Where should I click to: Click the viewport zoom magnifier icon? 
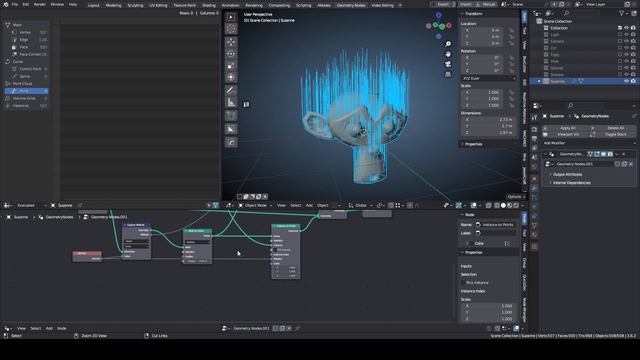coord(448,44)
